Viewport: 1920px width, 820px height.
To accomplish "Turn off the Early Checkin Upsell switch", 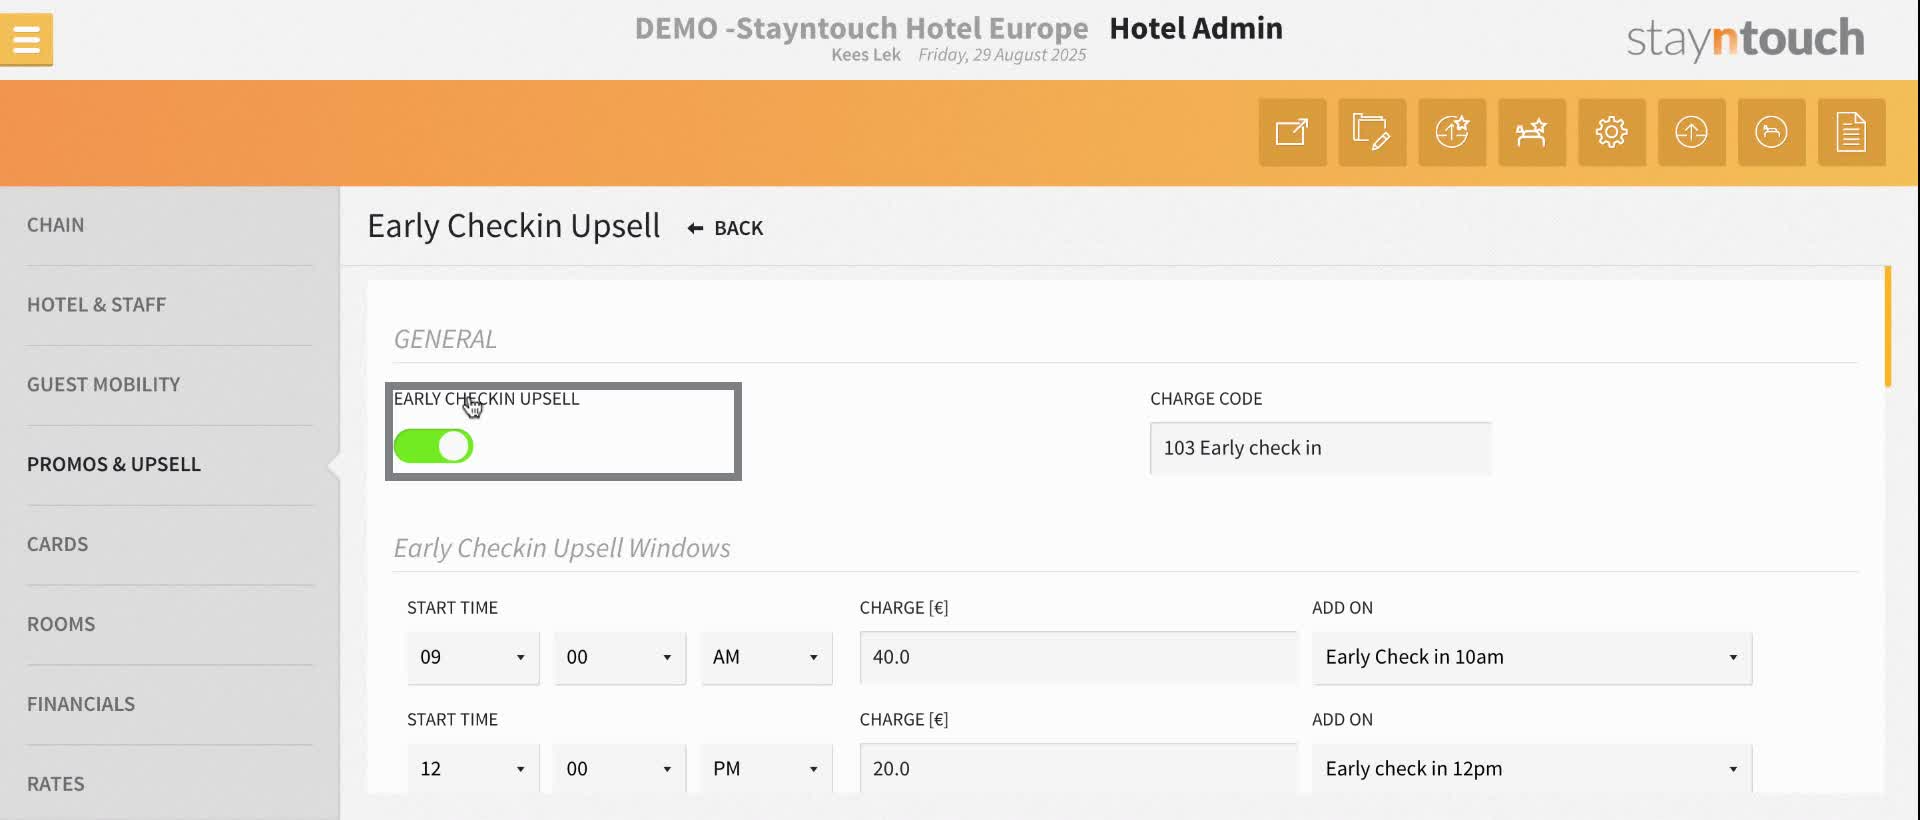I will pyautogui.click(x=433, y=446).
